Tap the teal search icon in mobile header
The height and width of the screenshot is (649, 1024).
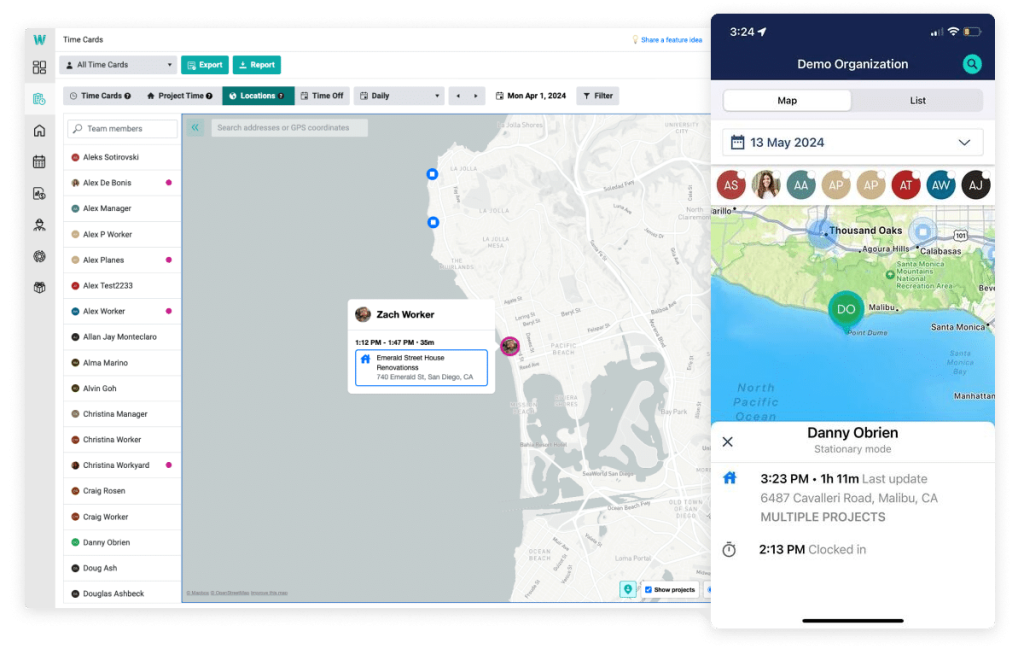971,64
